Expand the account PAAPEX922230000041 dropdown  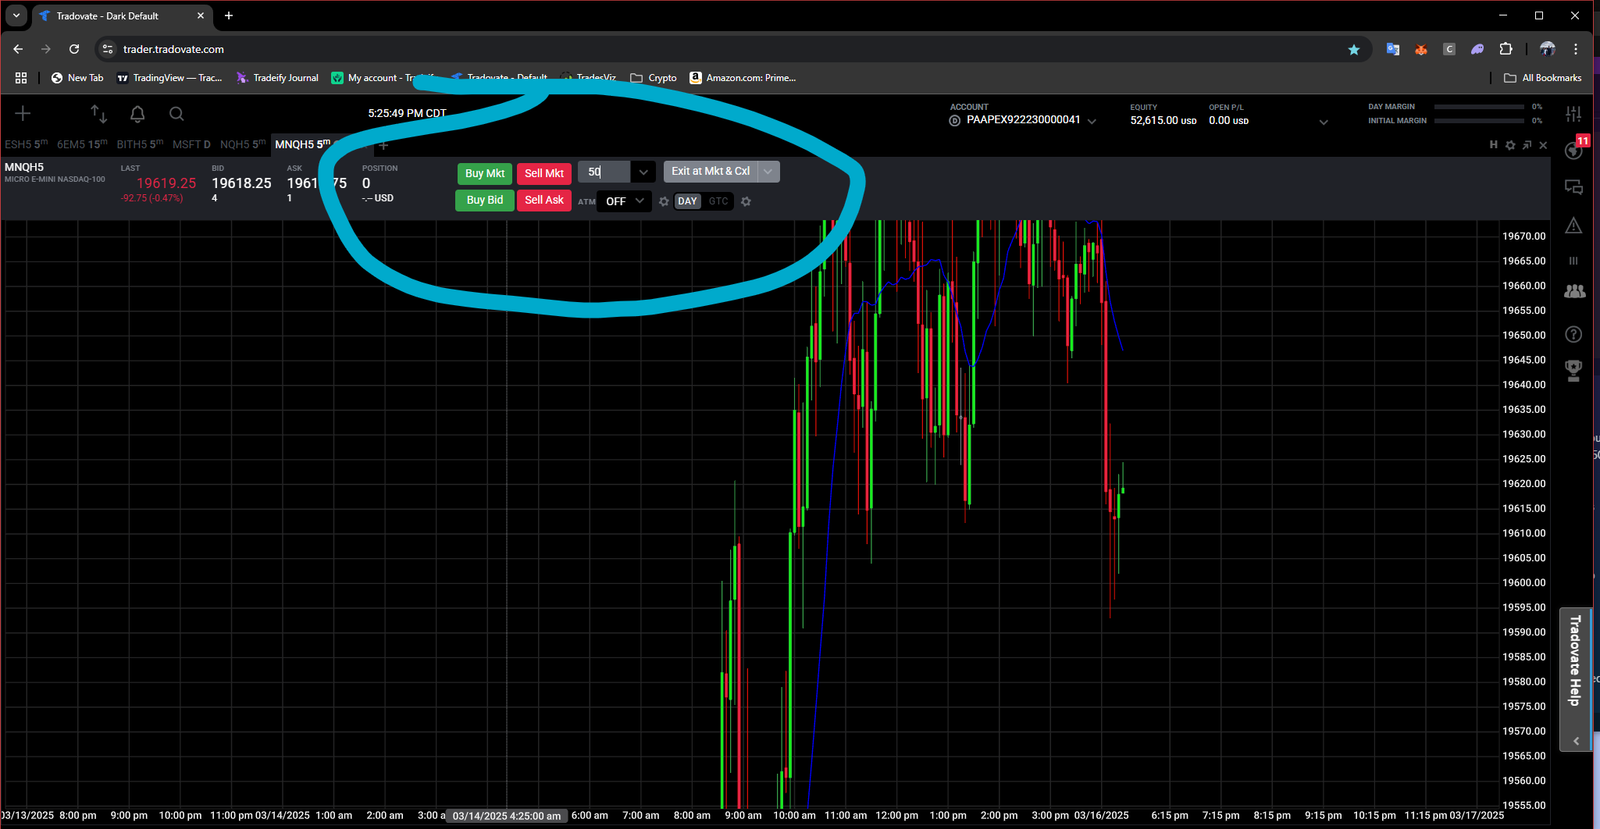(1092, 121)
